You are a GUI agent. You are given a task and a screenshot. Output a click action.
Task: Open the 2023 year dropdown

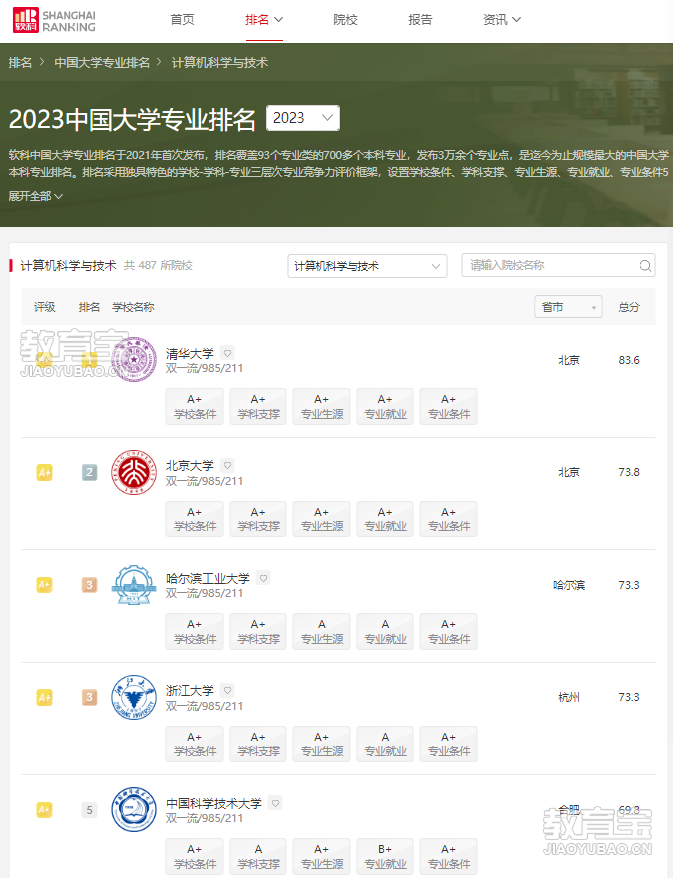pos(302,118)
